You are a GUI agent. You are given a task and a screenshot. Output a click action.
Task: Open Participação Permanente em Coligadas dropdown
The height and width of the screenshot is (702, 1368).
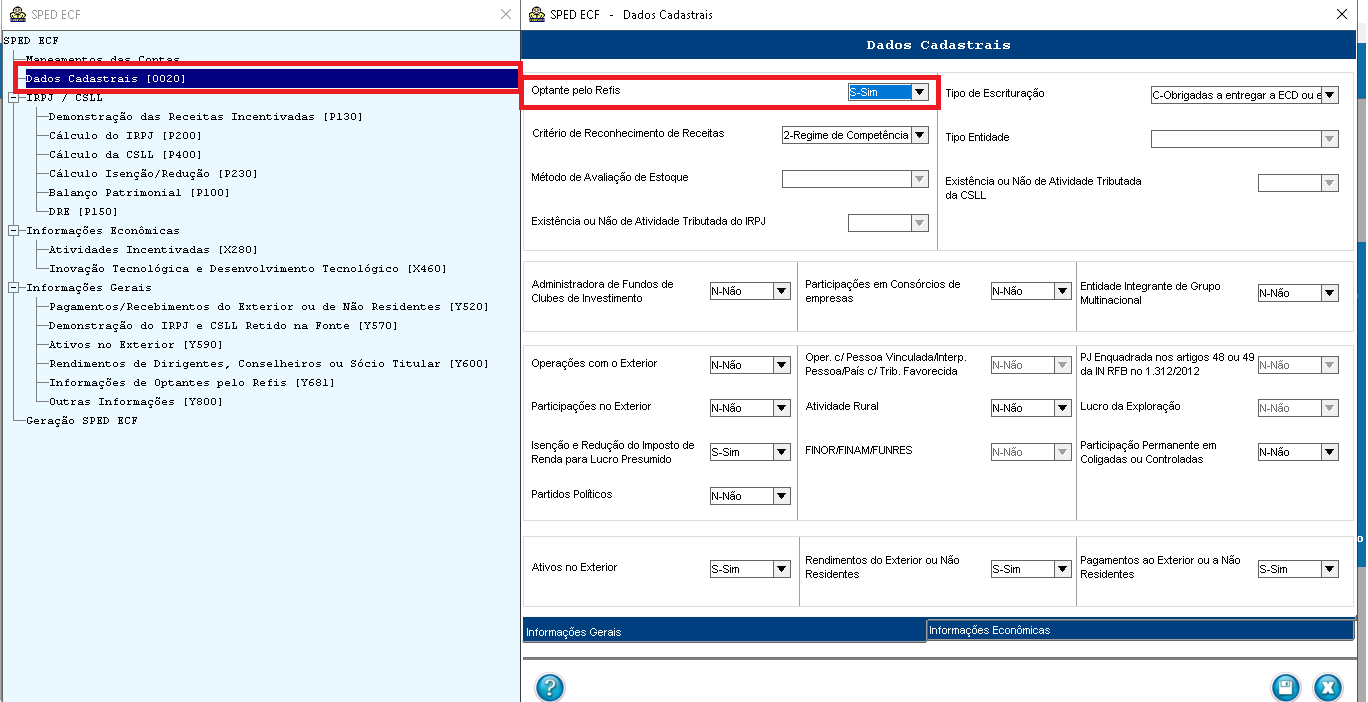click(x=1330, y=452)
